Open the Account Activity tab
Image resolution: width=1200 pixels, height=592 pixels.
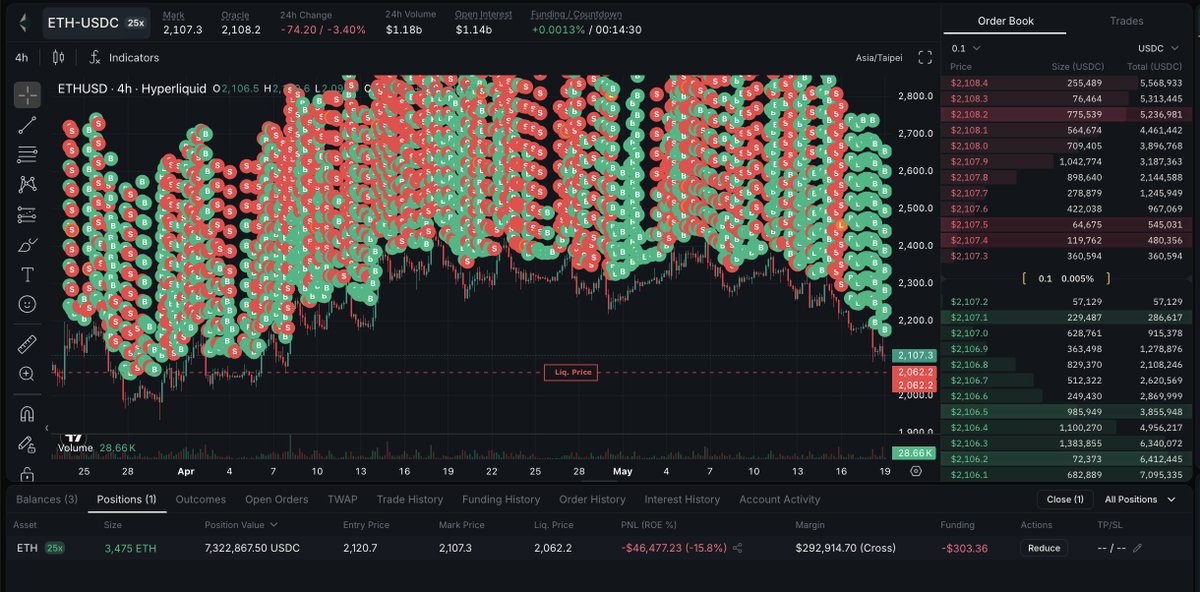pos(779,499)
